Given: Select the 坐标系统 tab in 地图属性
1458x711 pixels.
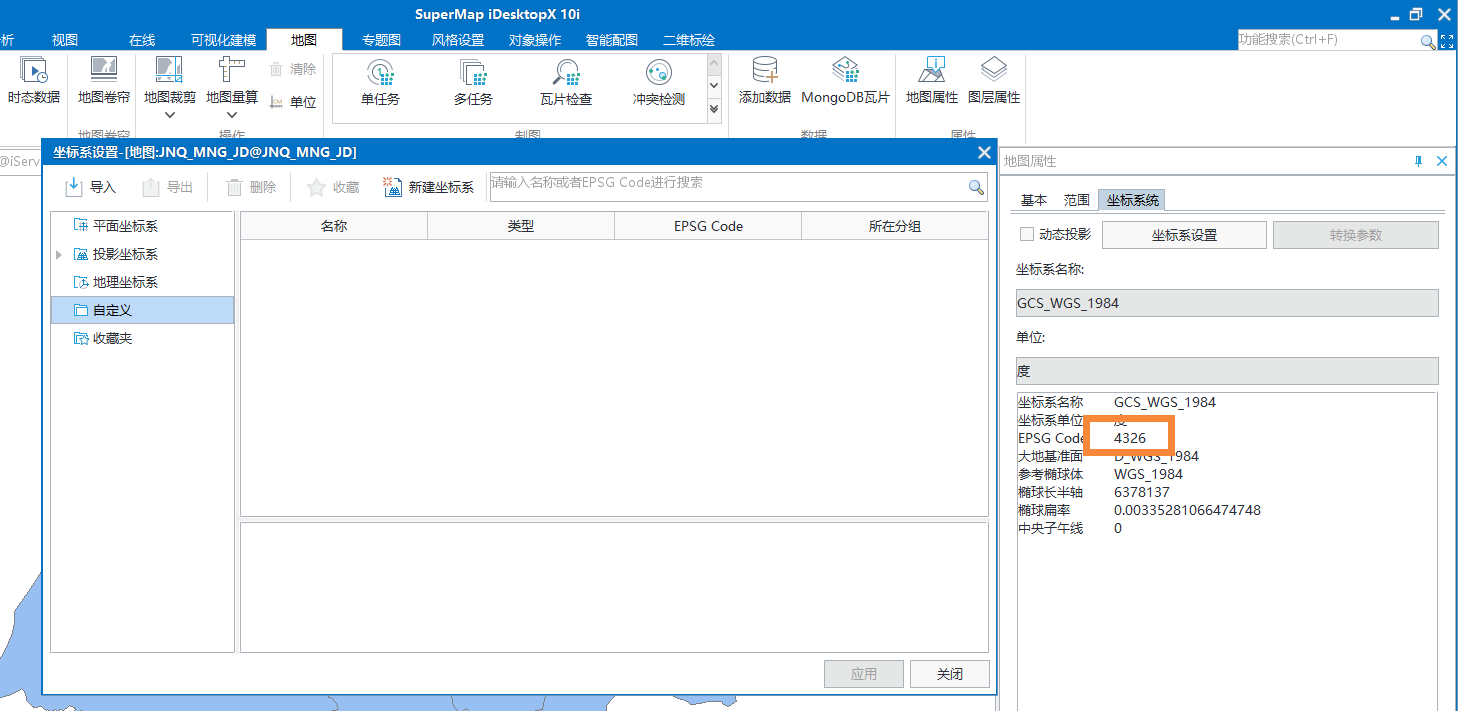Looking at the screenshot, I should click(1133, 200).
